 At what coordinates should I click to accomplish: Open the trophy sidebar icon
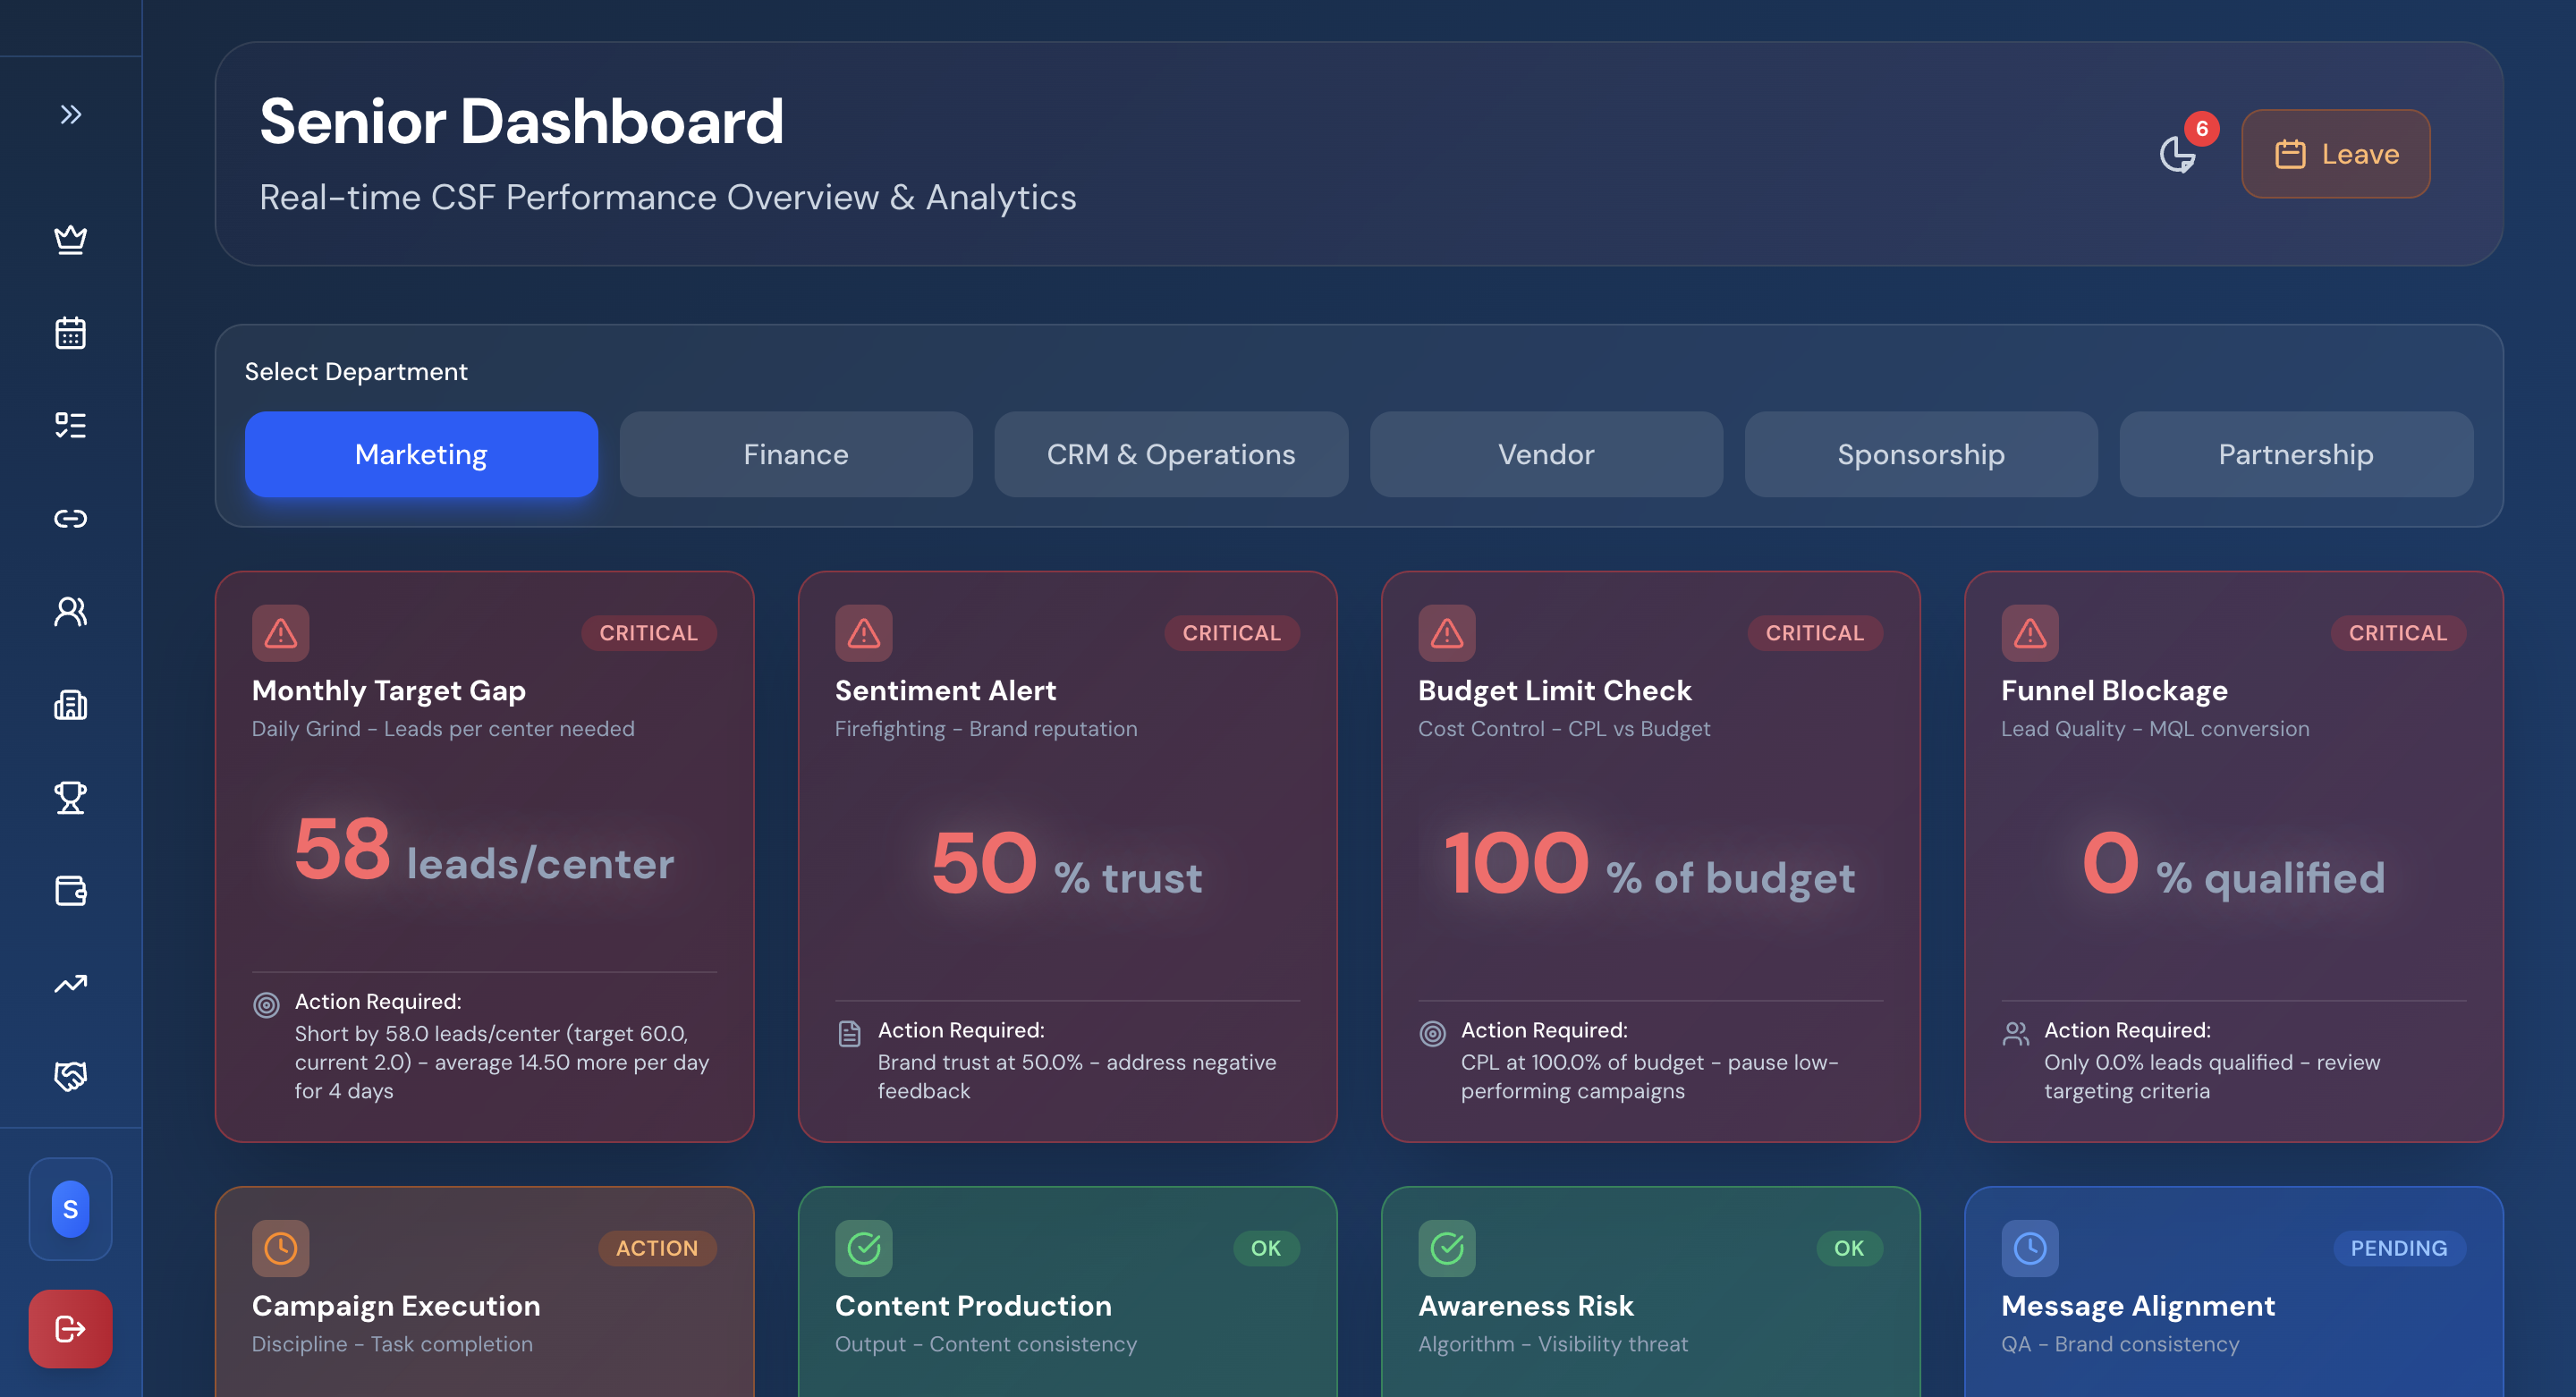pos(70,798)
